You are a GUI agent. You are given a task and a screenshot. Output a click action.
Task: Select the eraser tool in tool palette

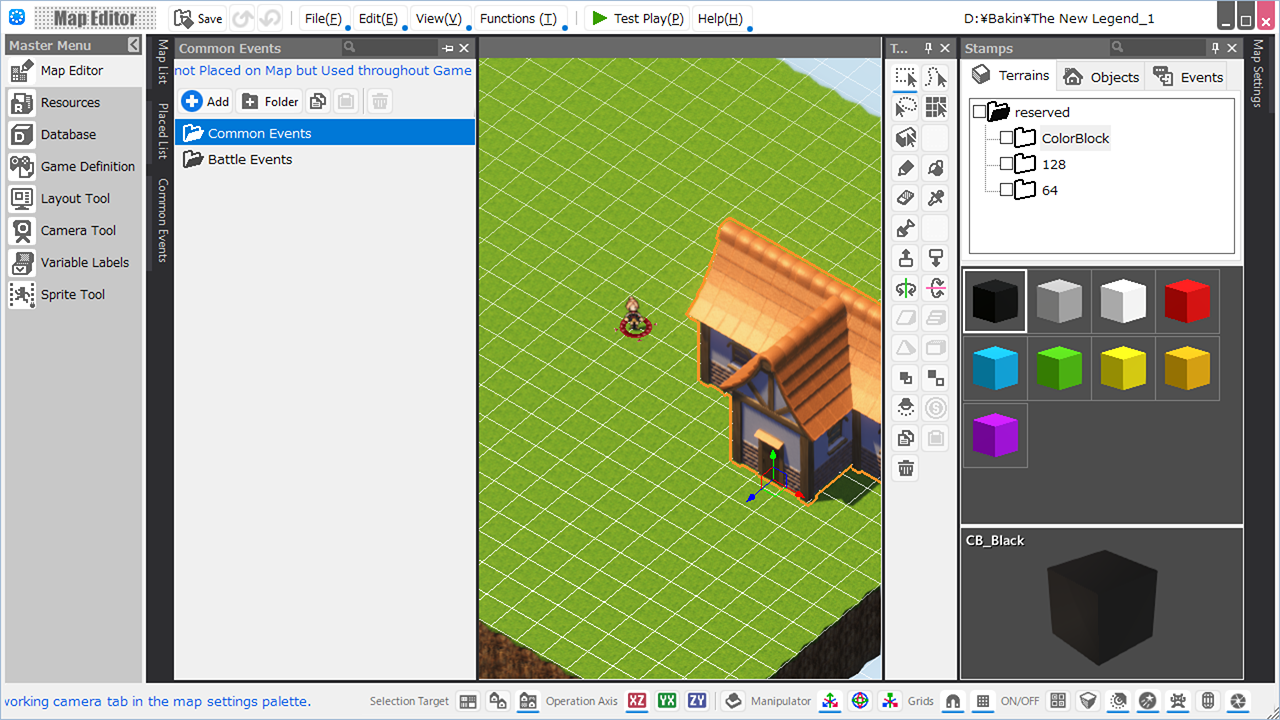pyautogui.click(x=906, y=198)
